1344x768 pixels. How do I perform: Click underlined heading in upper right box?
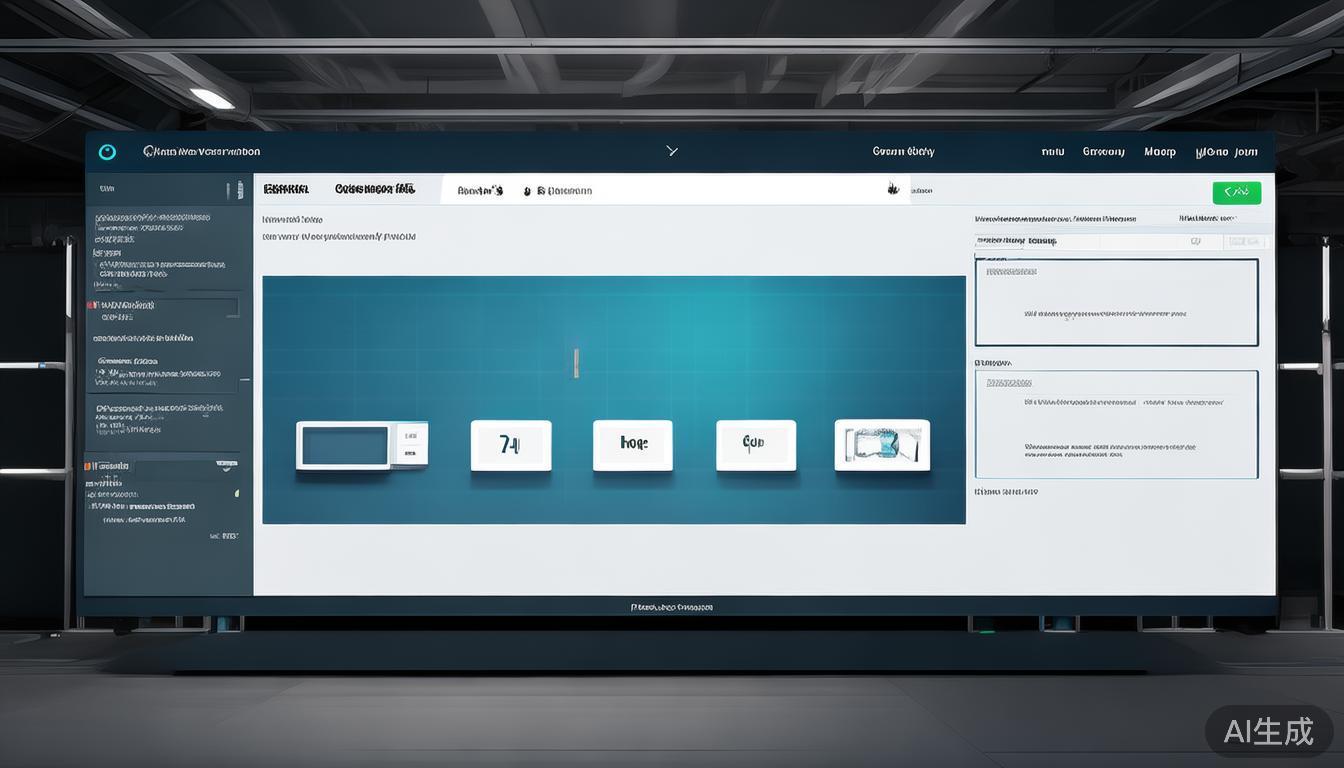pyautogui.click(x=1011, y=272)
